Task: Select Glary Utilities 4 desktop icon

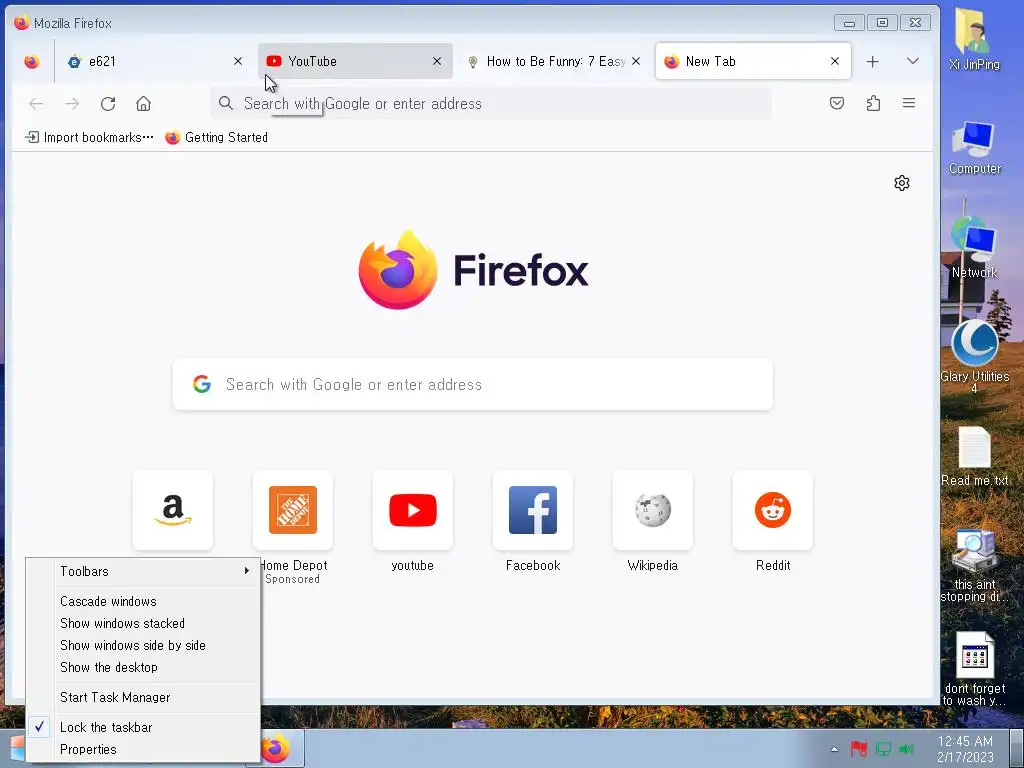Action: coord(974,356)
